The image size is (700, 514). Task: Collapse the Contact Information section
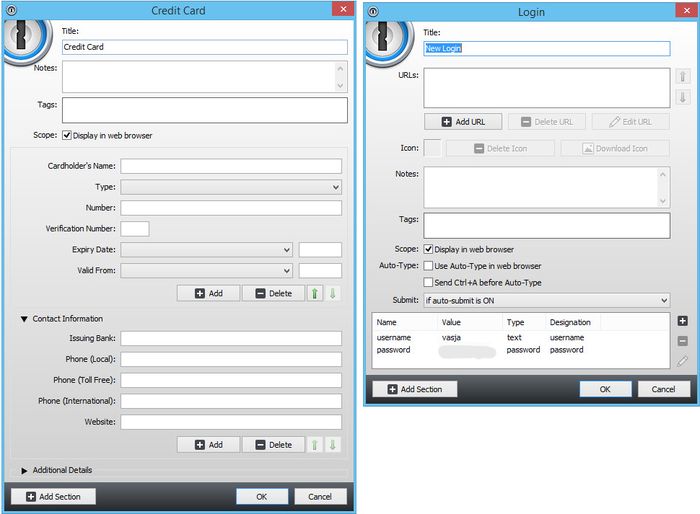pos(24,319)
